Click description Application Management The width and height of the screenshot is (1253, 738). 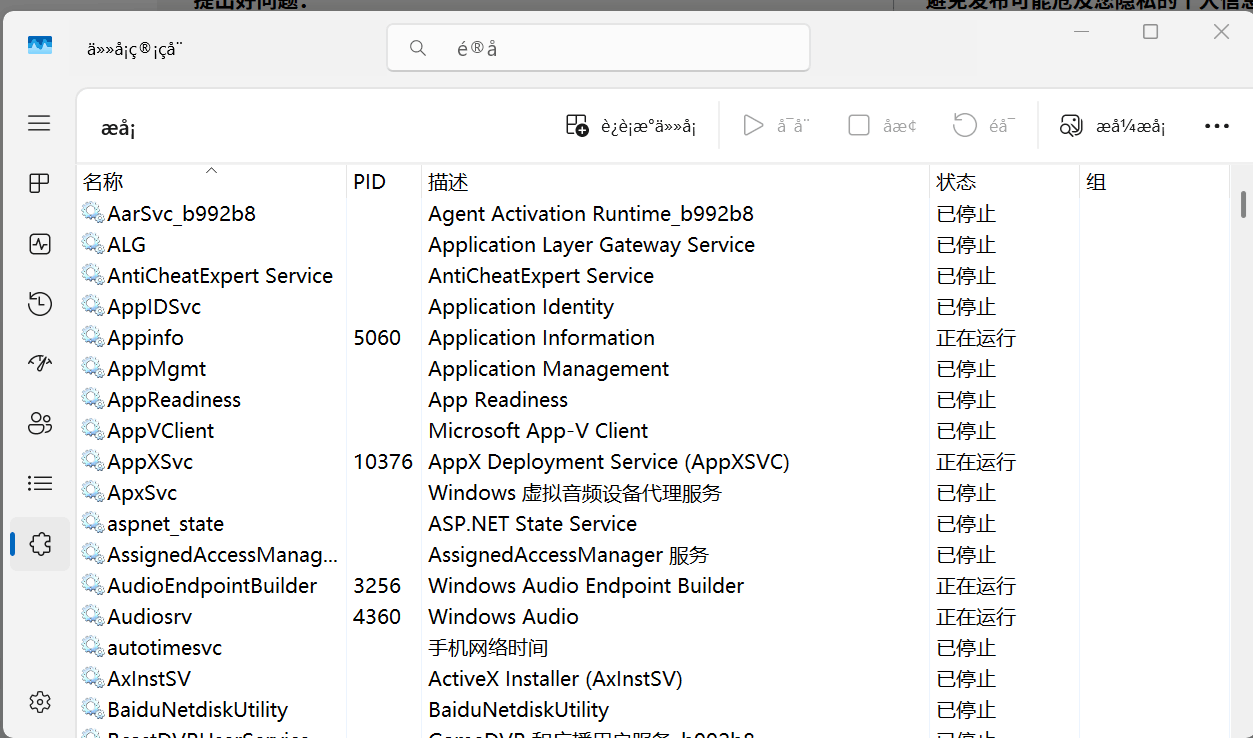[548, 369]
